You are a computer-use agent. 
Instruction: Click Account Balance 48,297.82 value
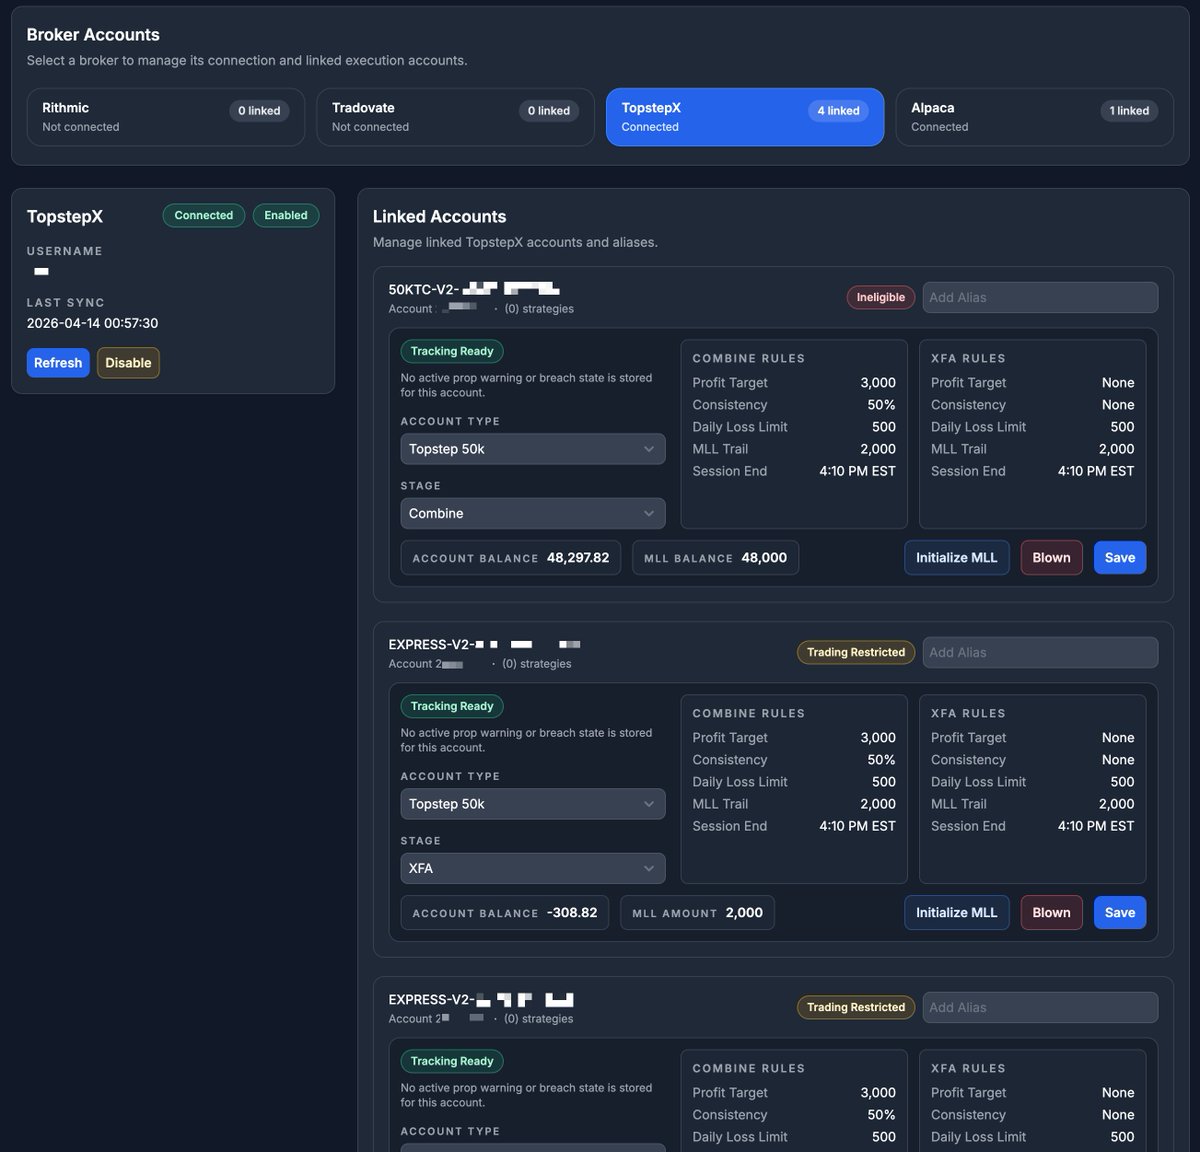[578, 558]
